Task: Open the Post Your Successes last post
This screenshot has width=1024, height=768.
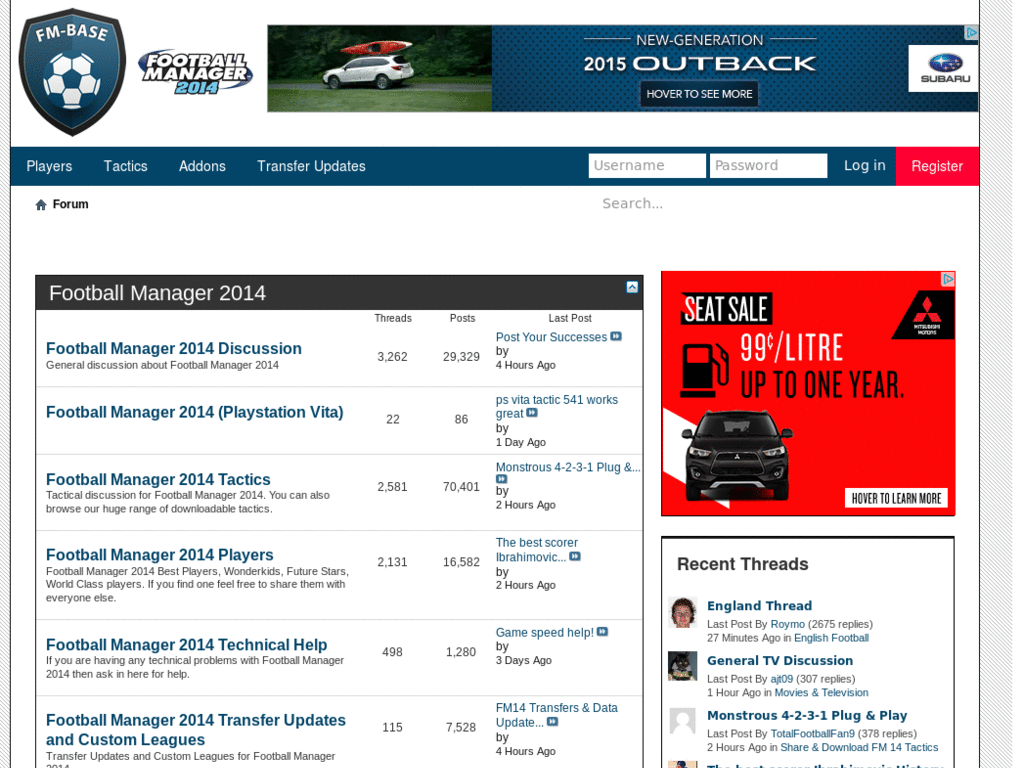Action: 551,337
